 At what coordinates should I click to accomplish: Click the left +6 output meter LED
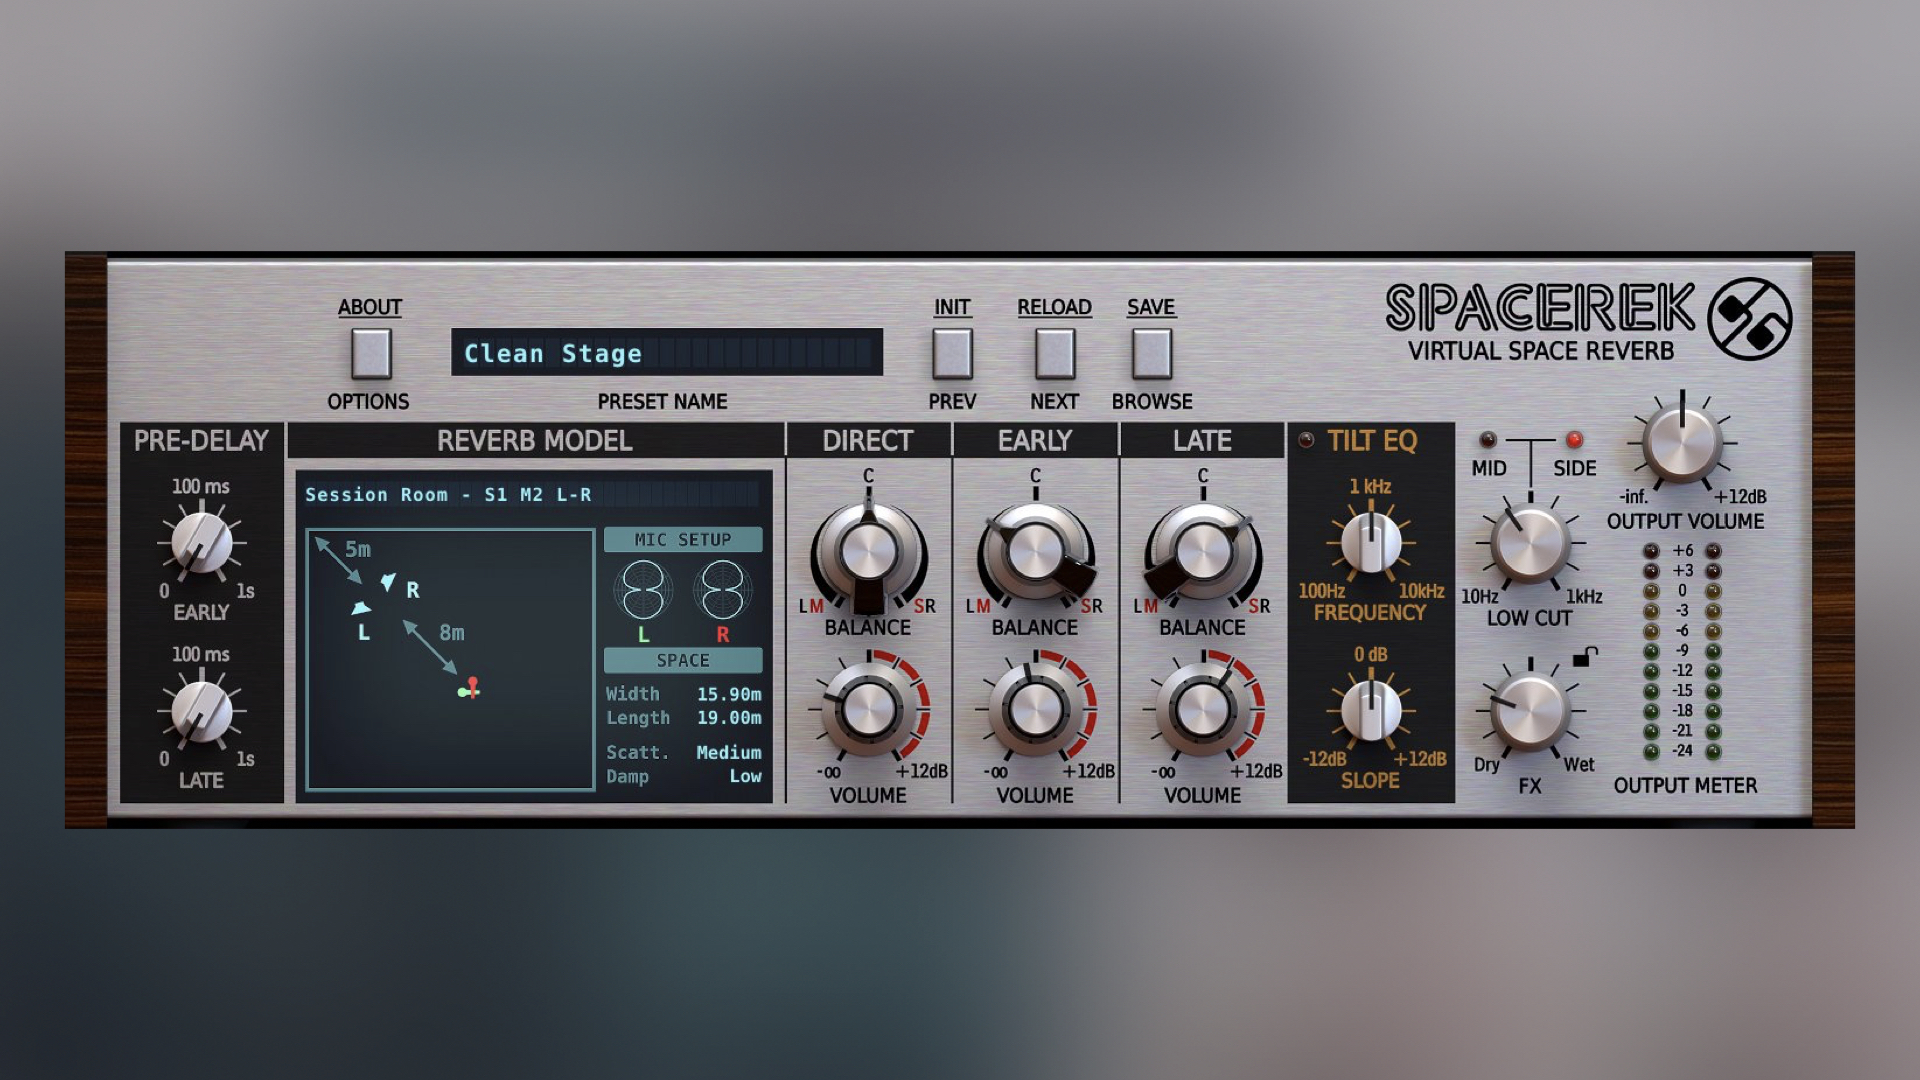(x=1651, y=551)
